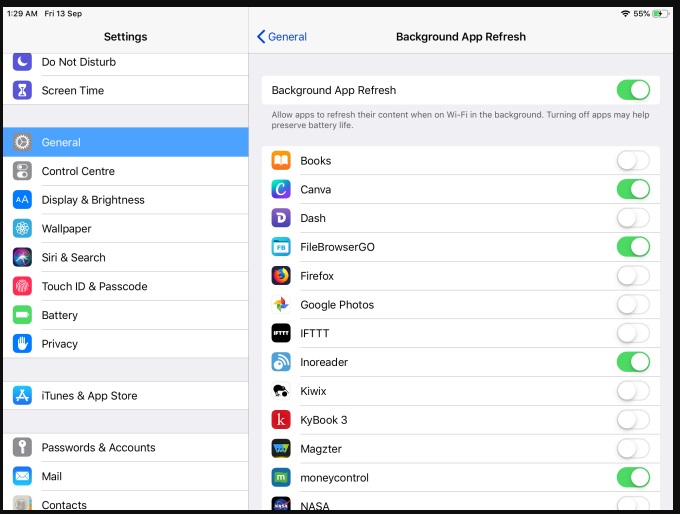Viewport: 680px width, 514px height.
Task: Open iTunes & App Store settings
Action: point(126,395)
